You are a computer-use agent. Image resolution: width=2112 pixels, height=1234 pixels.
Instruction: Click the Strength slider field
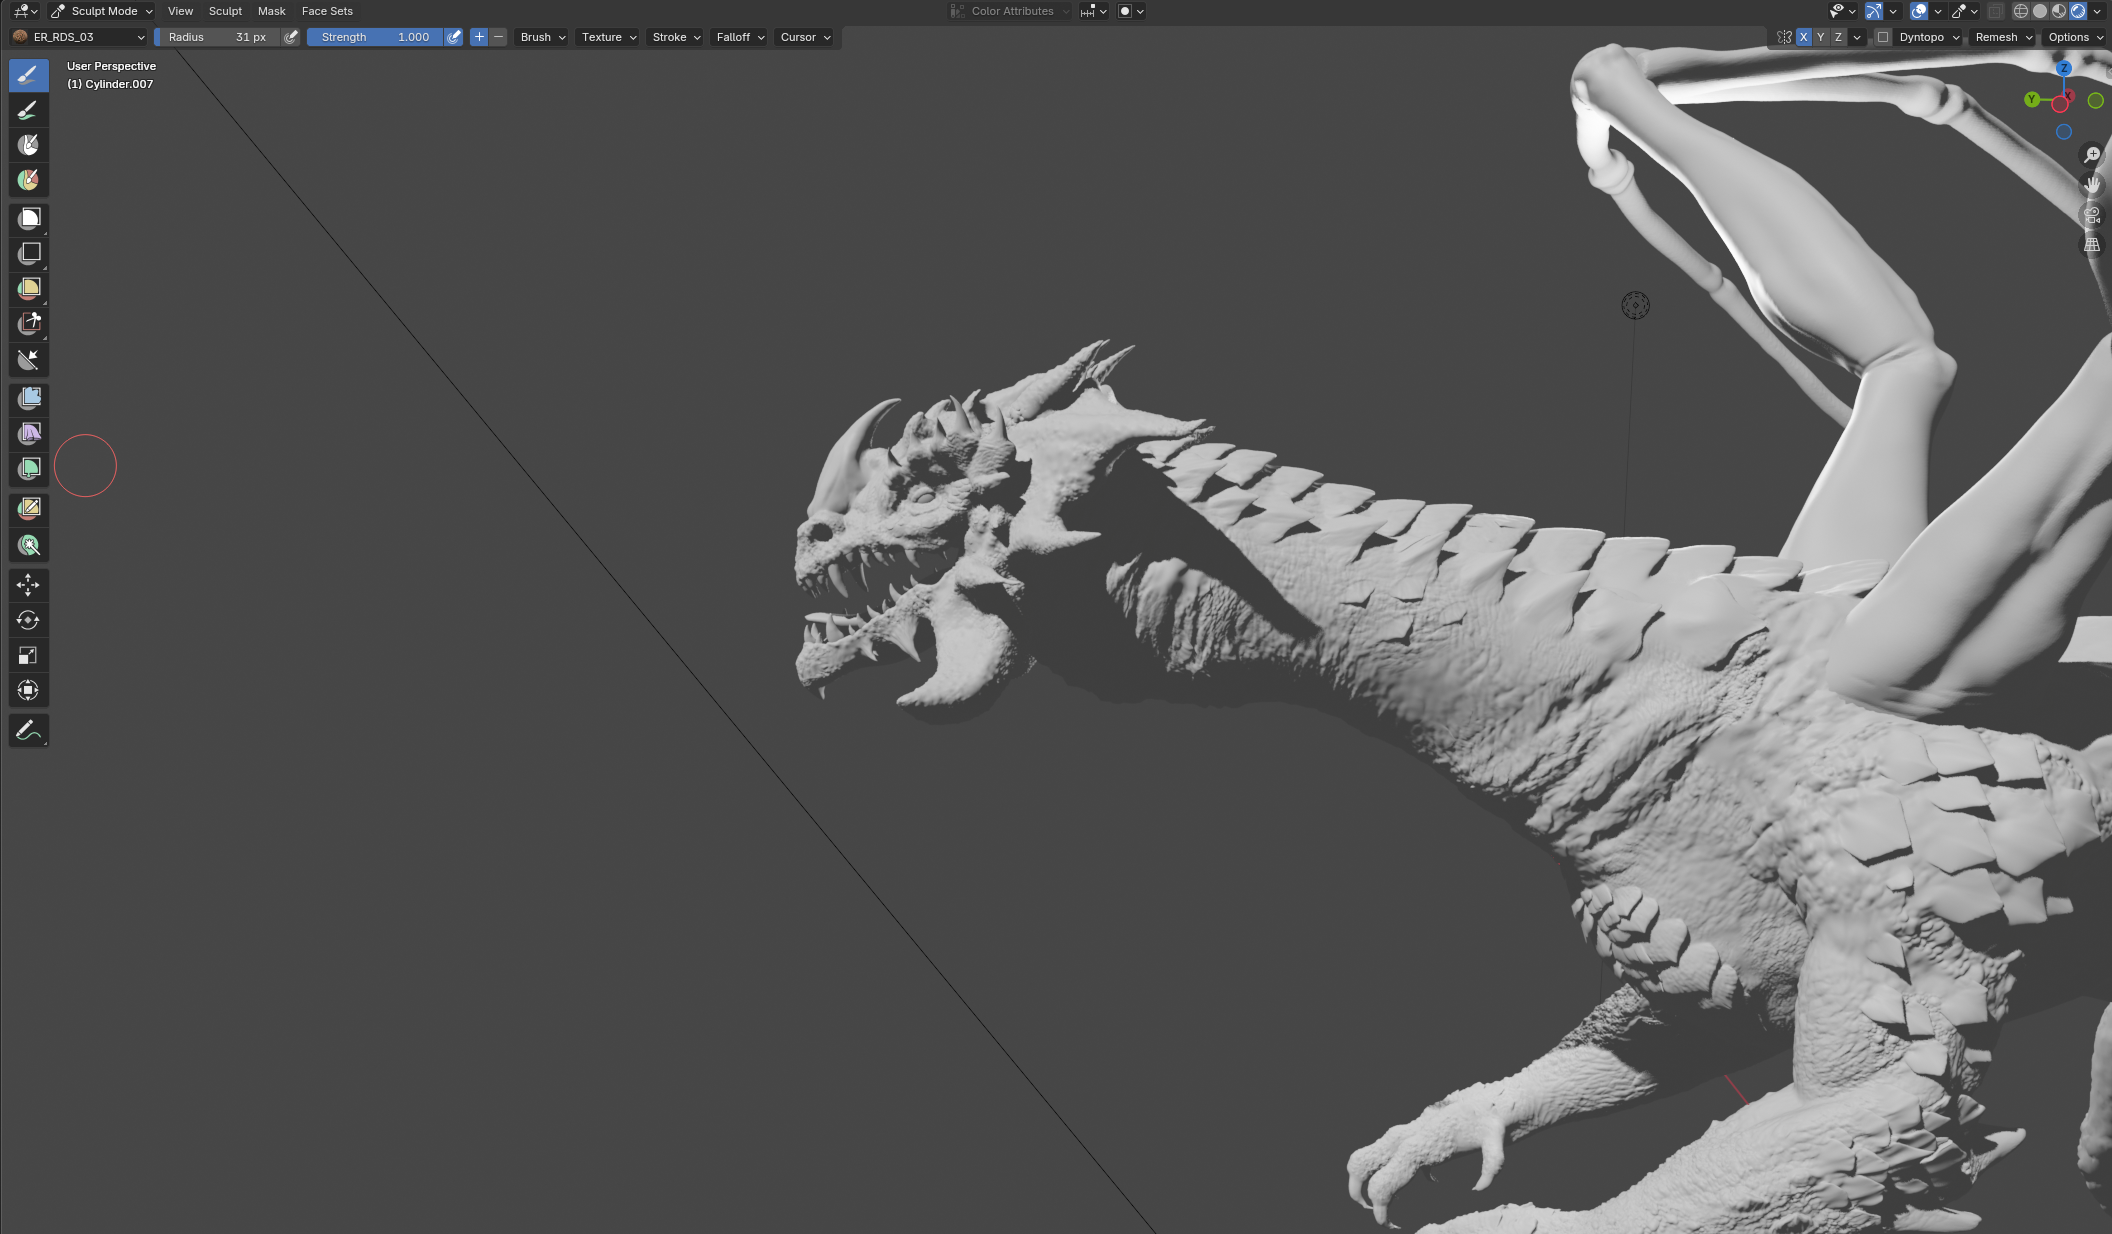[375, 37]
